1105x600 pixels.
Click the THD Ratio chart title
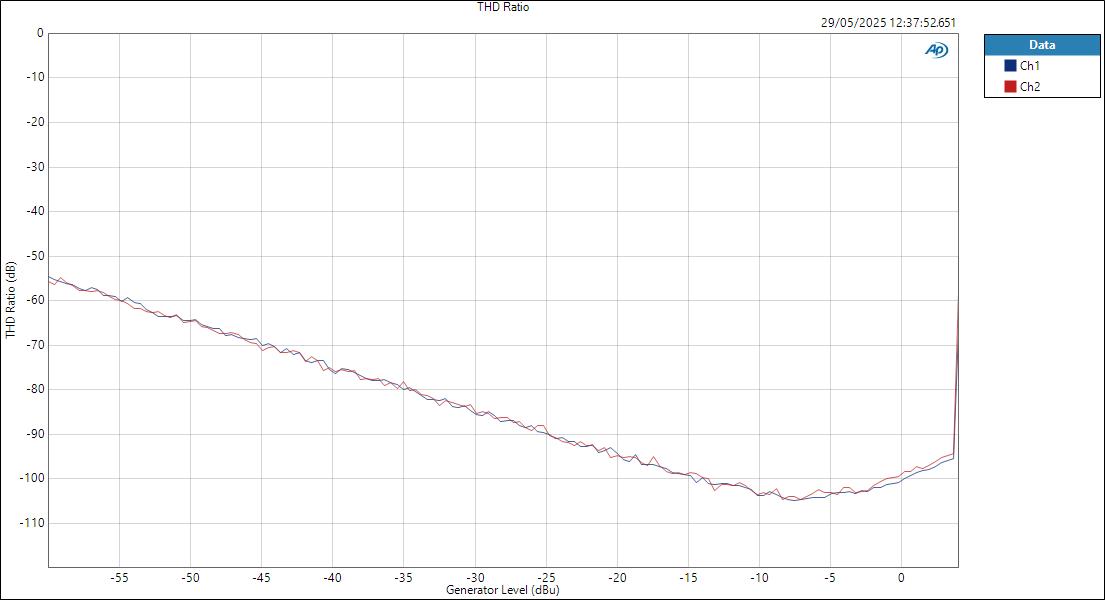502,6
